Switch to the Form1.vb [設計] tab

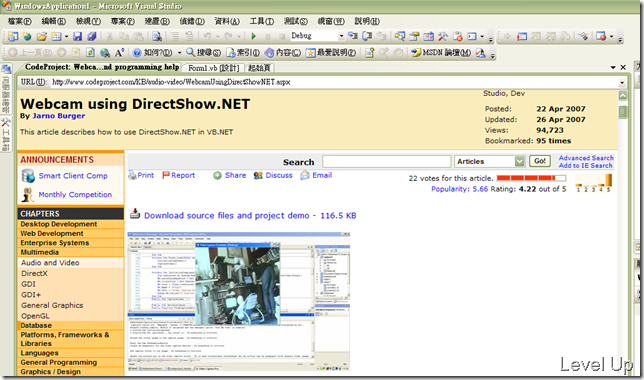[x=213, y=68]
